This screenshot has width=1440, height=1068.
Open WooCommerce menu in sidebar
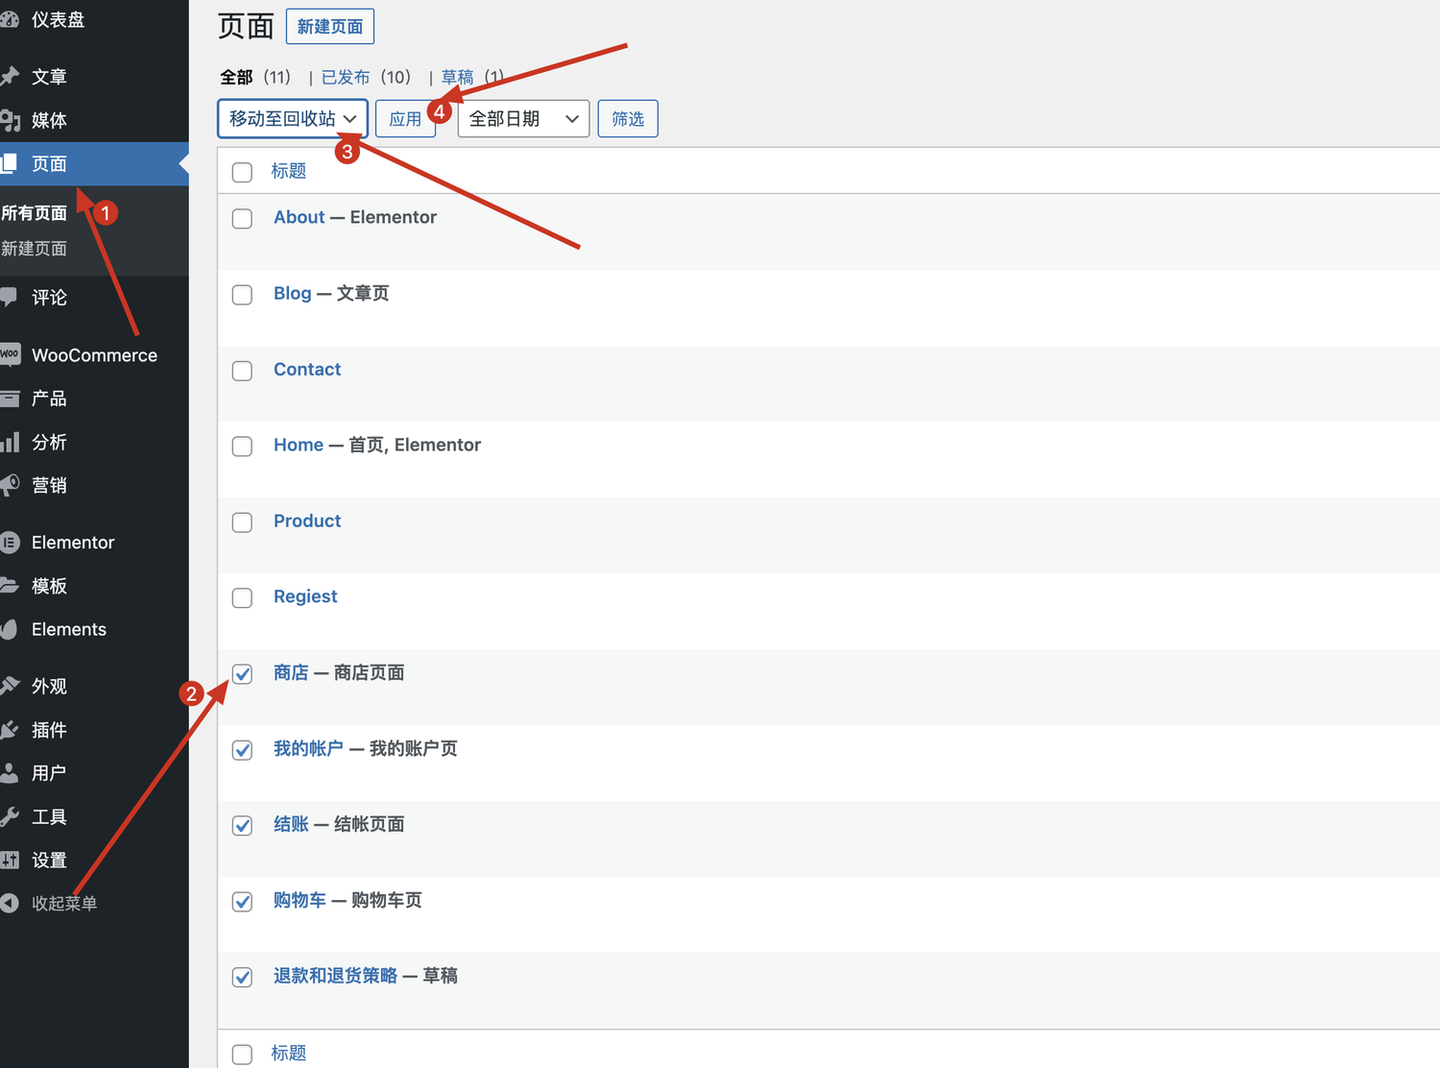pyautogui.click(x=94, y=355)
